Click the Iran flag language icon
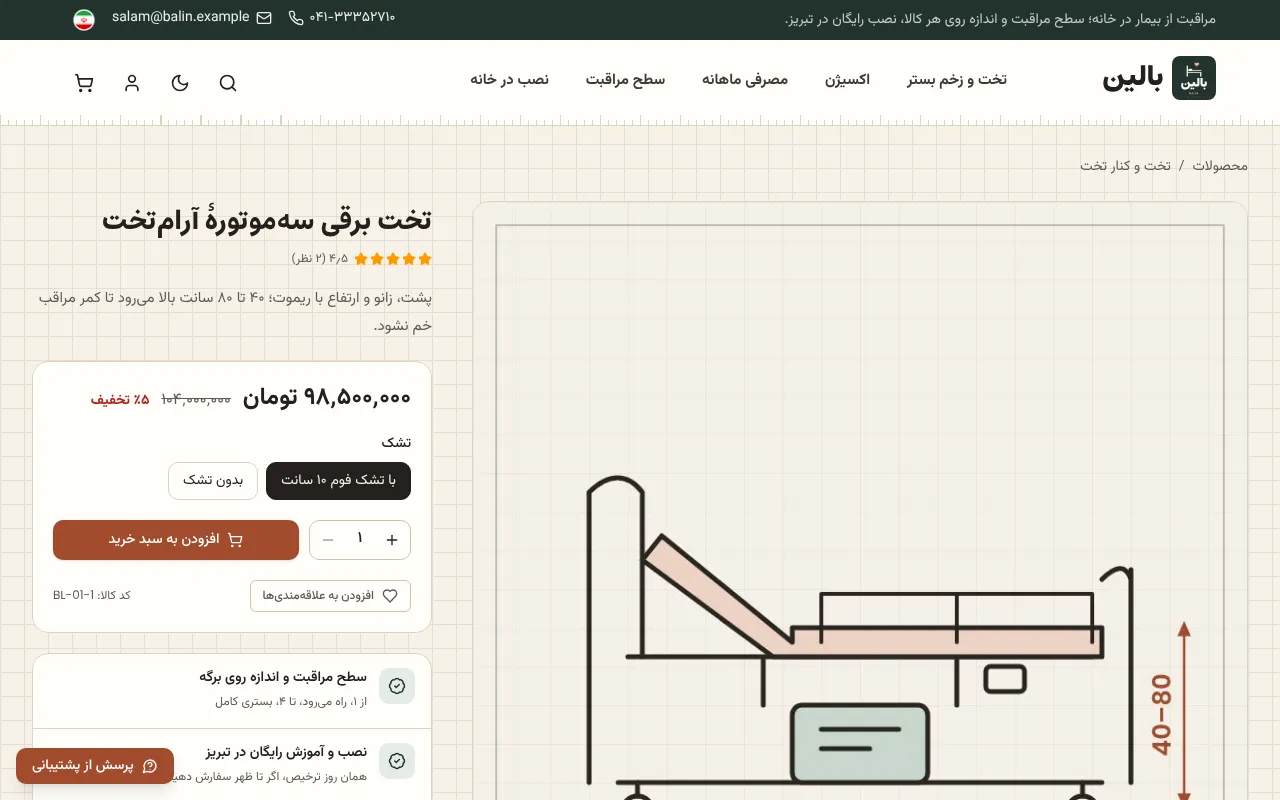This screenshot has height=800, width=1280. (84, 19)
